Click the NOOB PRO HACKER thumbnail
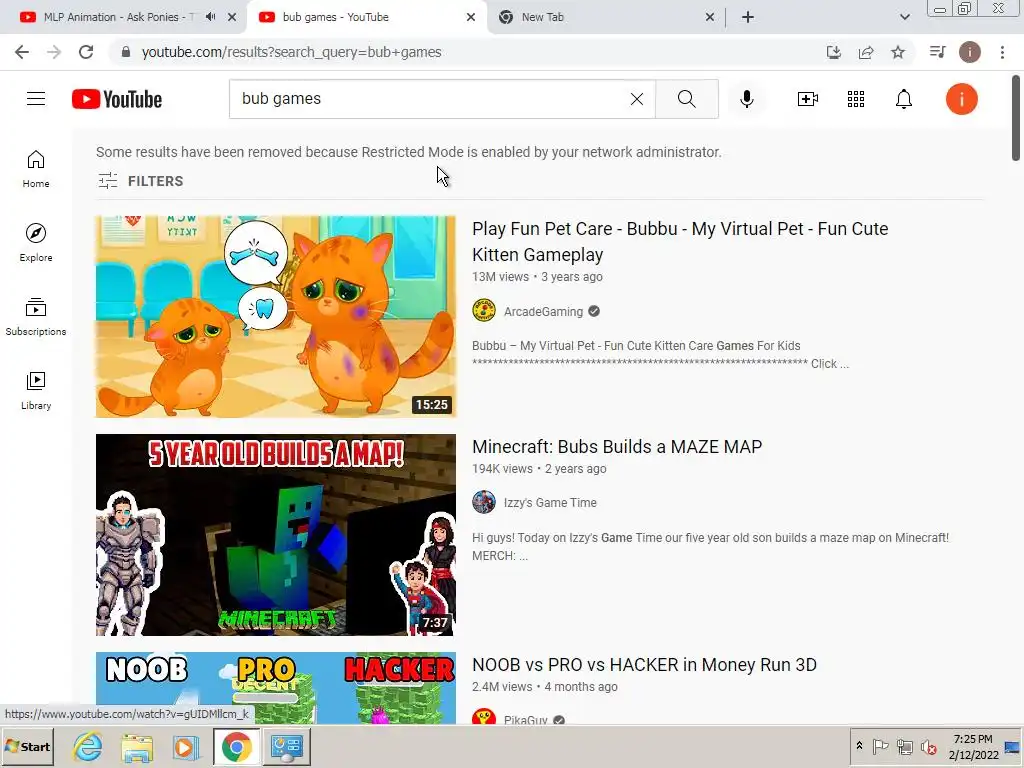 (276, 688)
